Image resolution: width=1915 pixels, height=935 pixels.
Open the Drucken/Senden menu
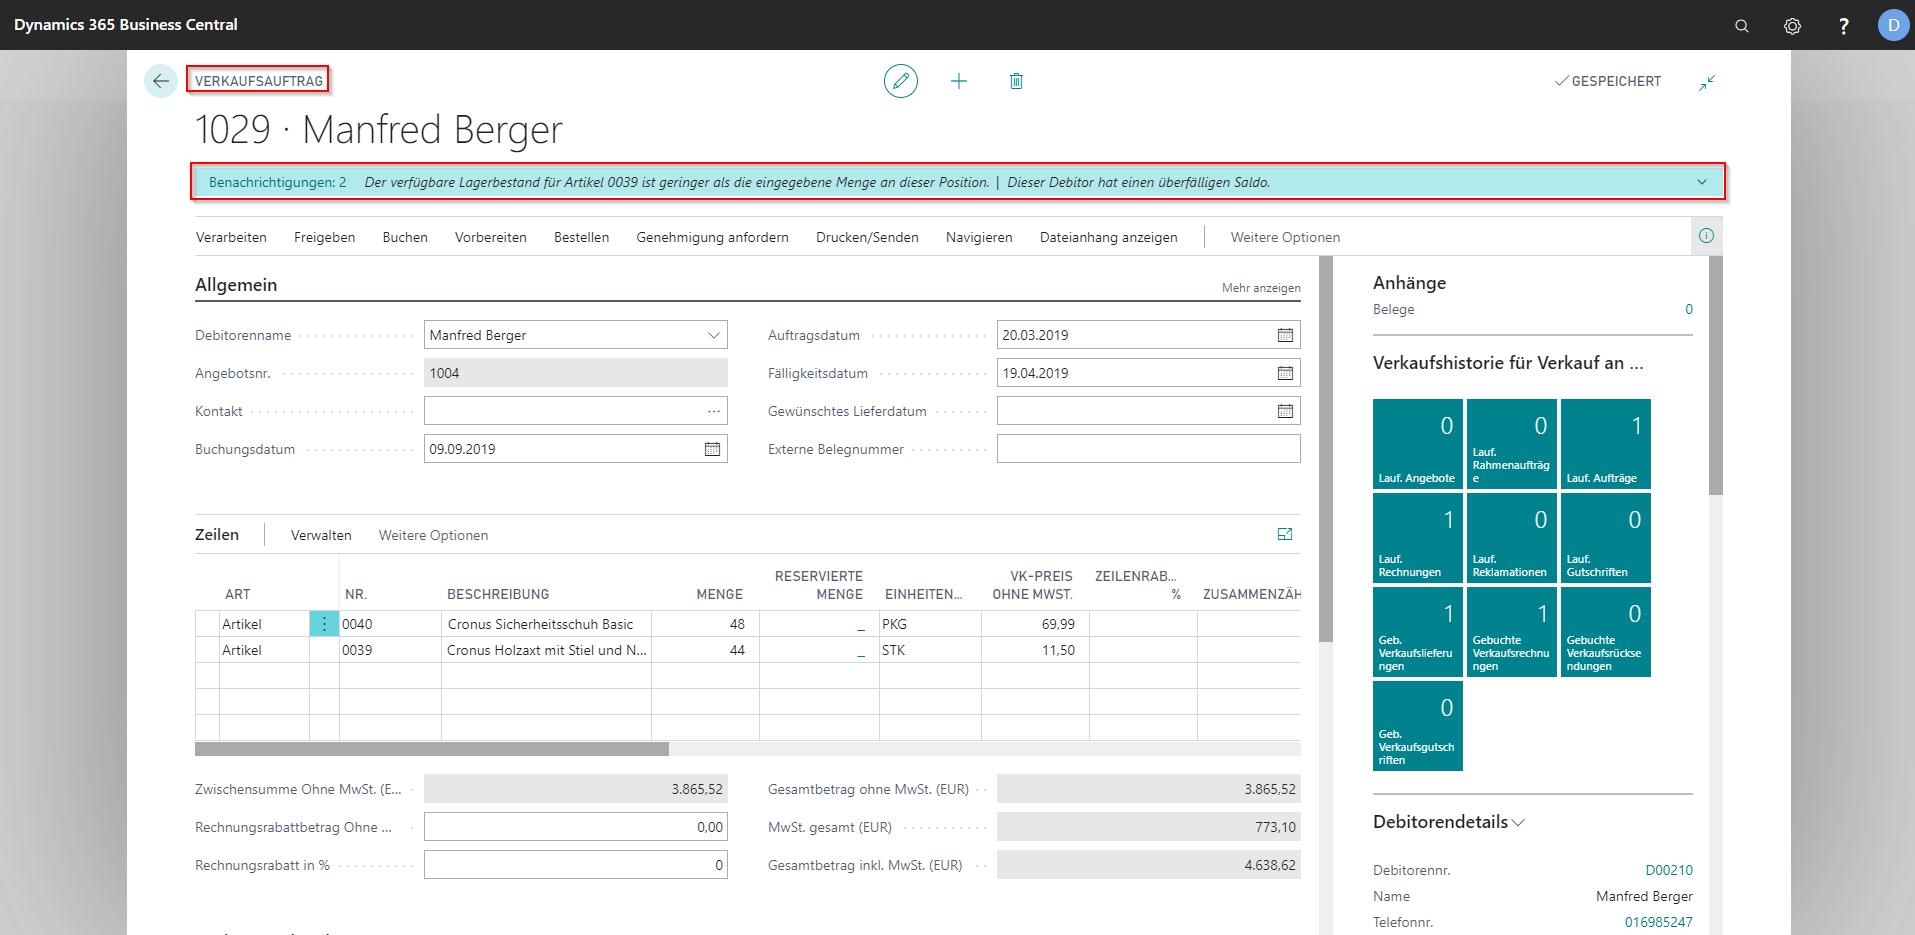pos(867,237)
